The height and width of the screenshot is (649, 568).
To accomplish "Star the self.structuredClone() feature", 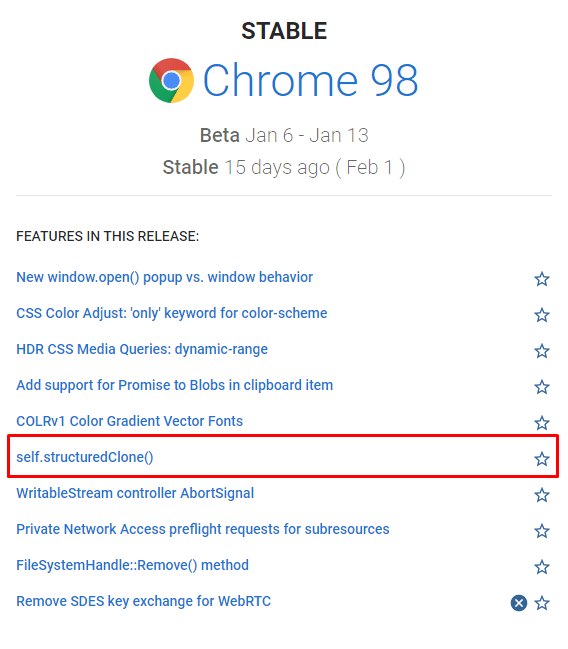I will (x=542, y=459).
